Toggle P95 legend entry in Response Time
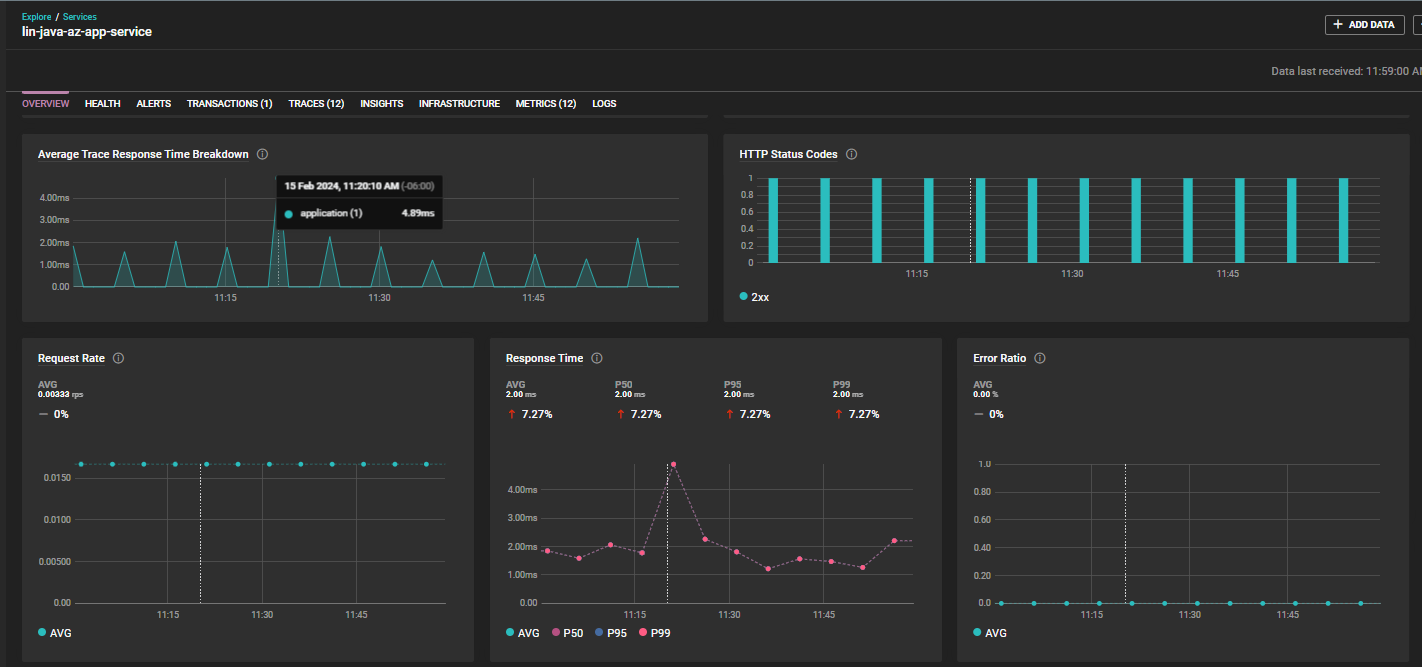The image size is (1422, 667). [611, 633]
